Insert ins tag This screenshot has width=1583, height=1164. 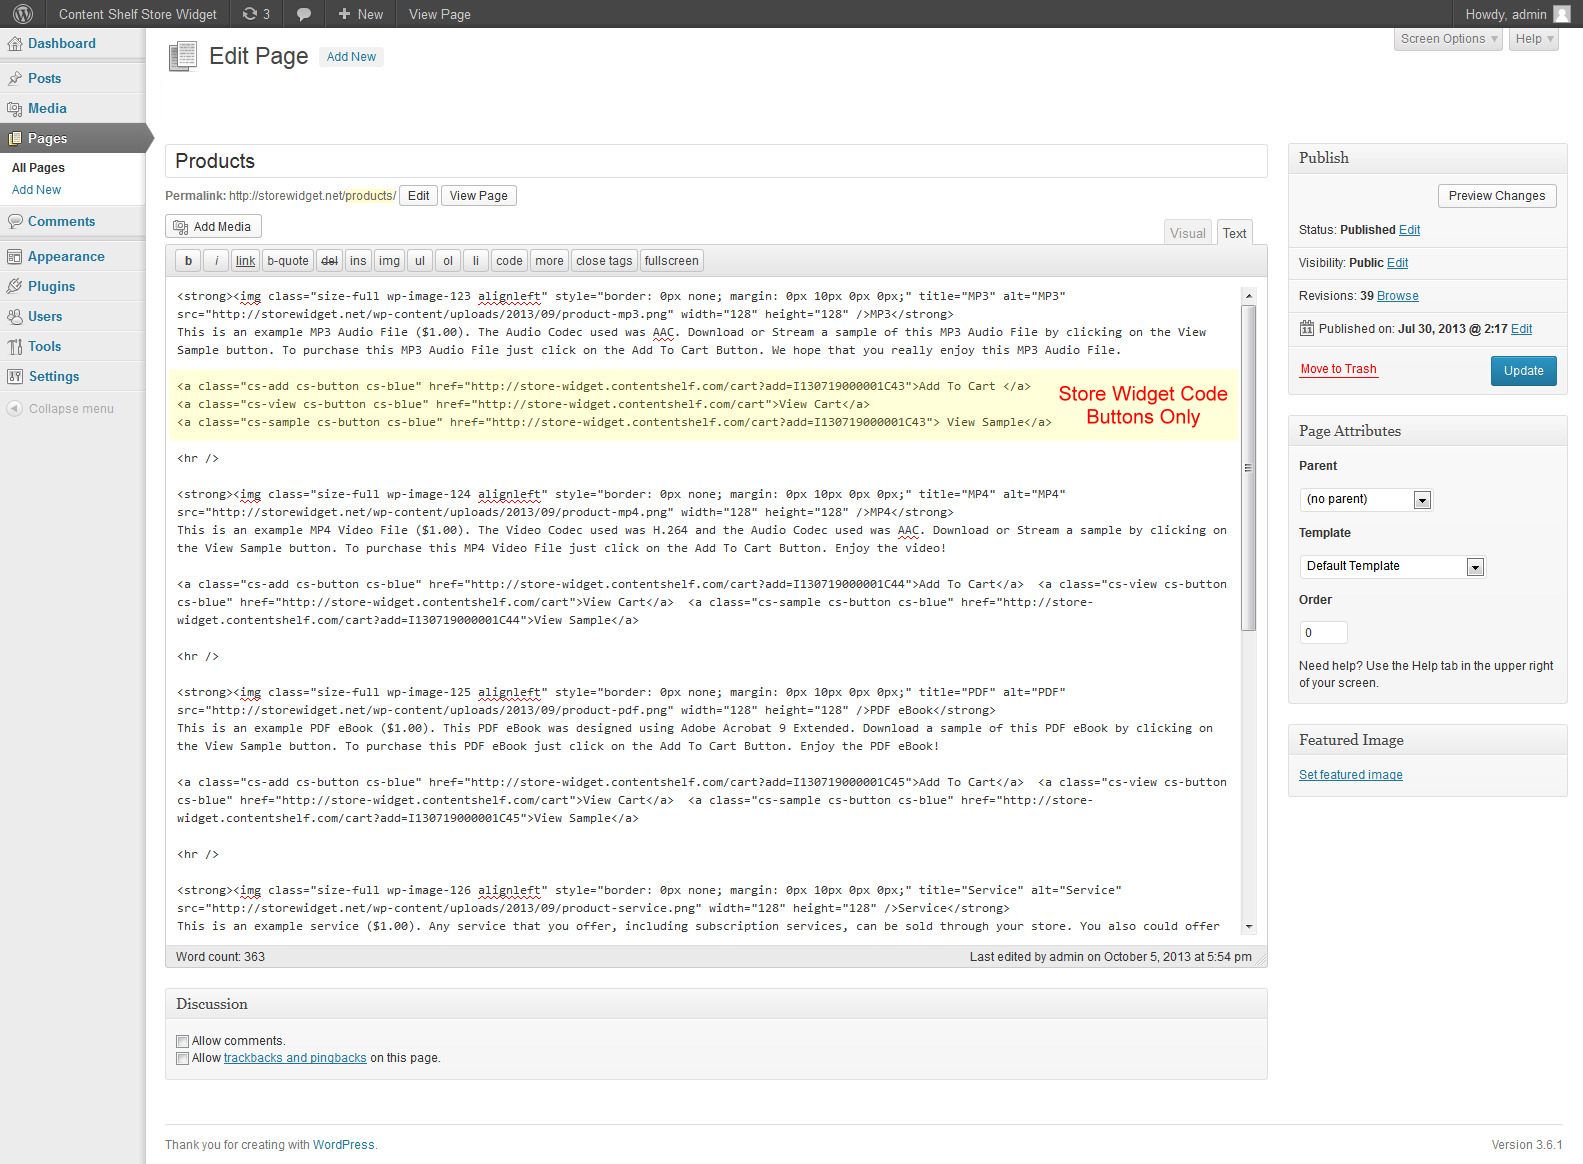(x=358, y=261)
